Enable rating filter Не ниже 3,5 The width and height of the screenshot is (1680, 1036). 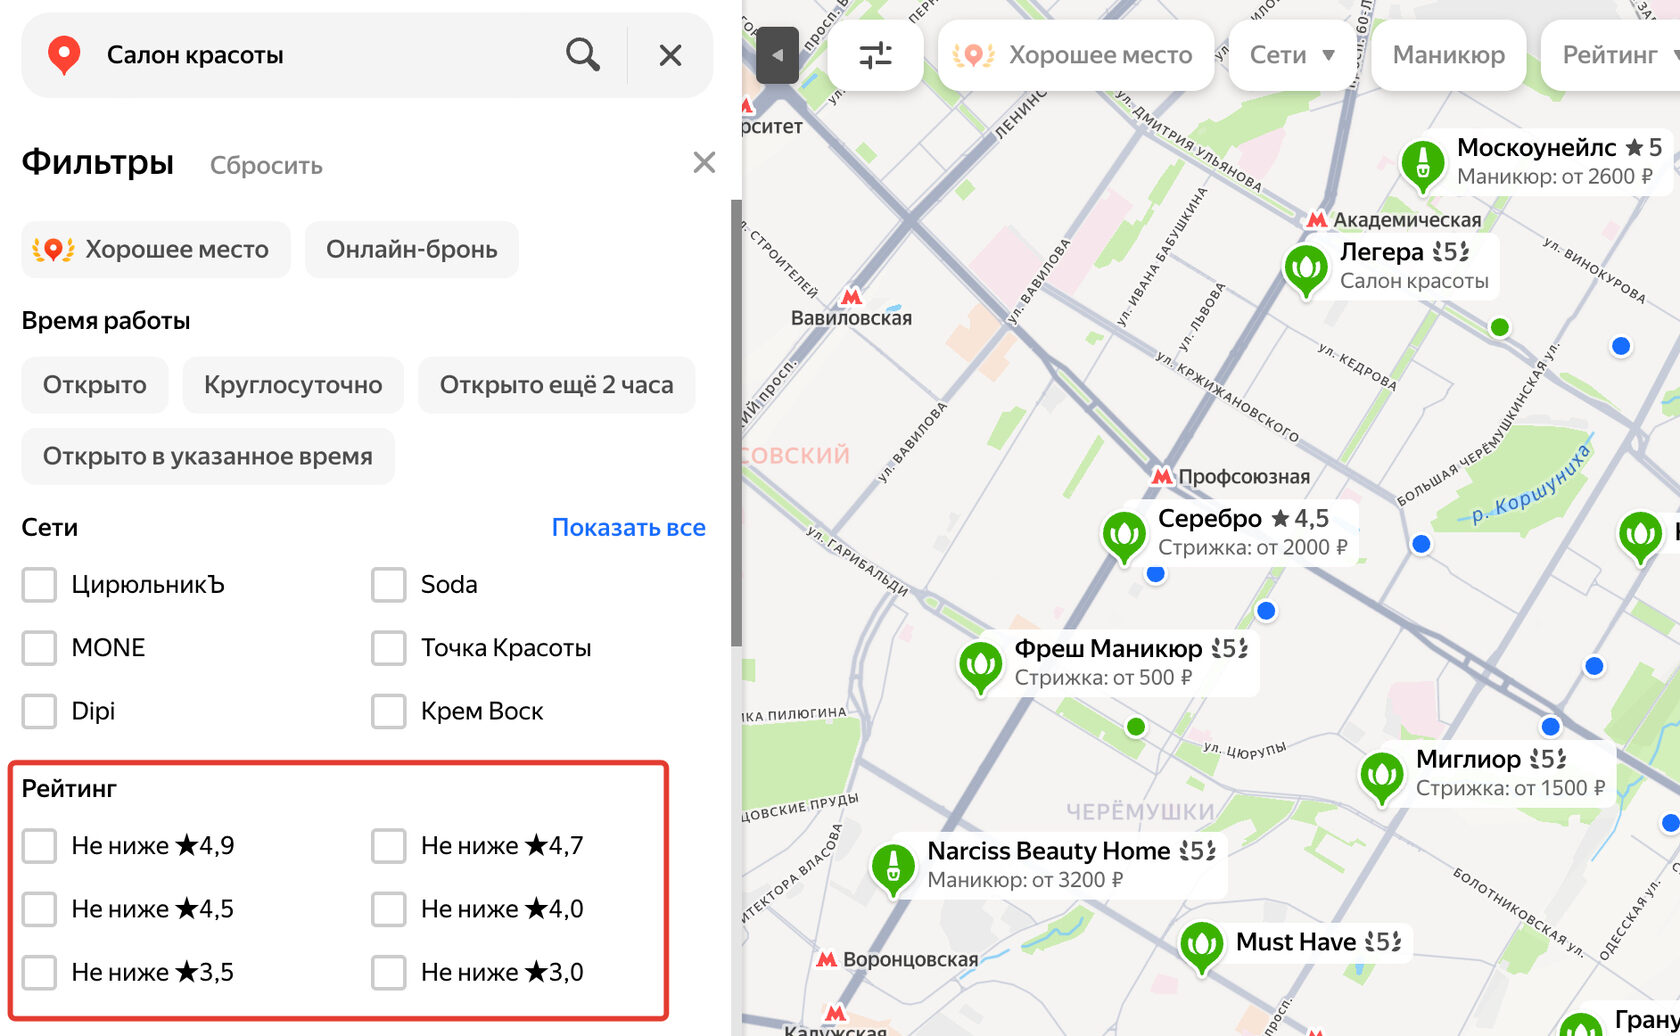pos(39,972)
